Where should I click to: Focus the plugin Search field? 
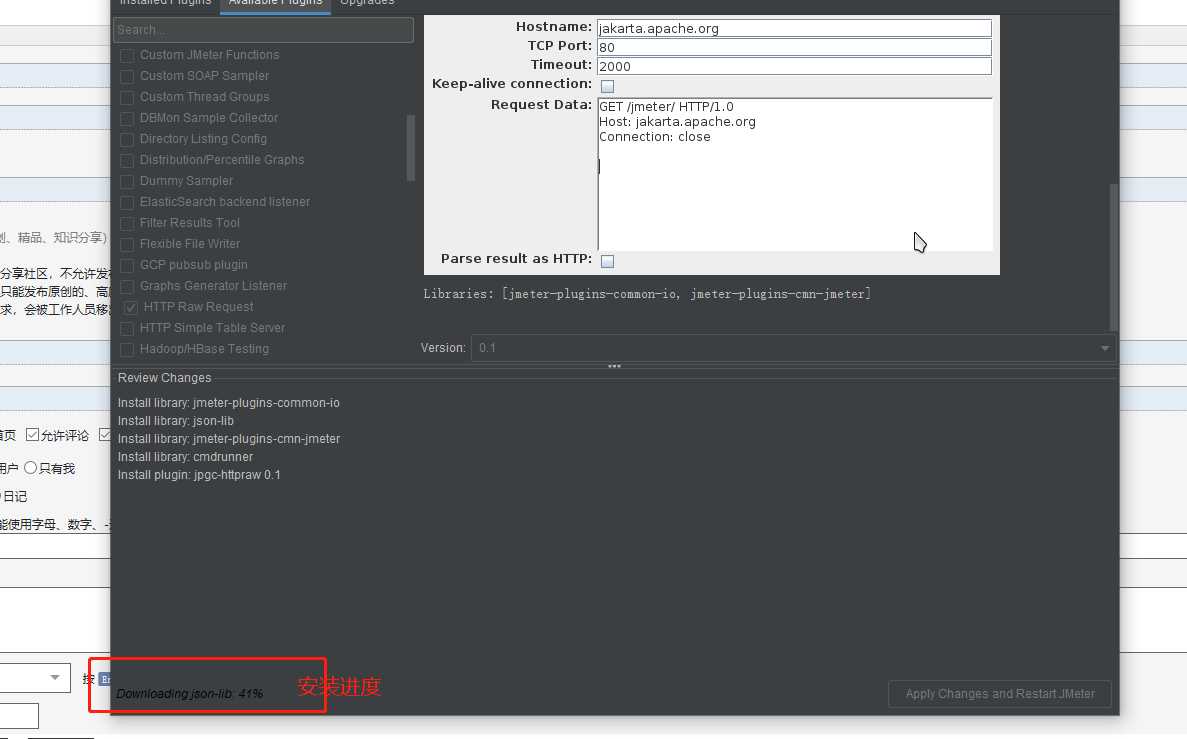click(263, 30)
